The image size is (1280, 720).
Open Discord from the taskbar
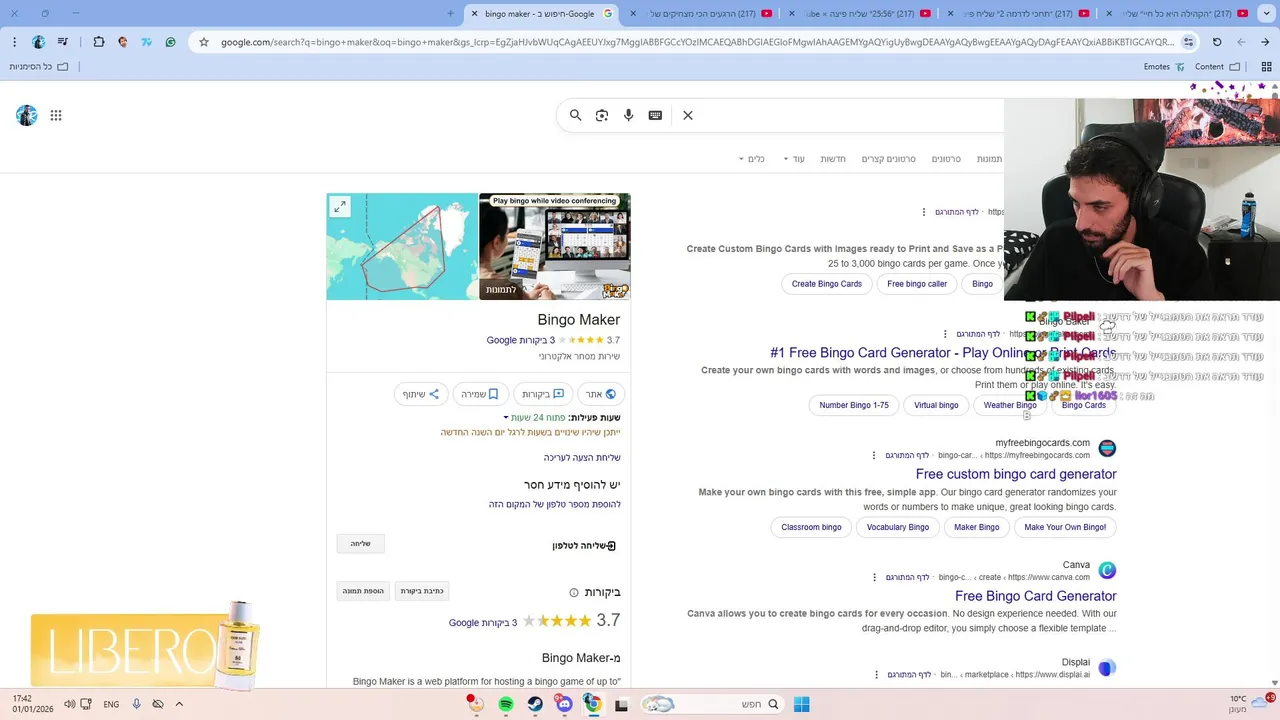click(564, 704)
